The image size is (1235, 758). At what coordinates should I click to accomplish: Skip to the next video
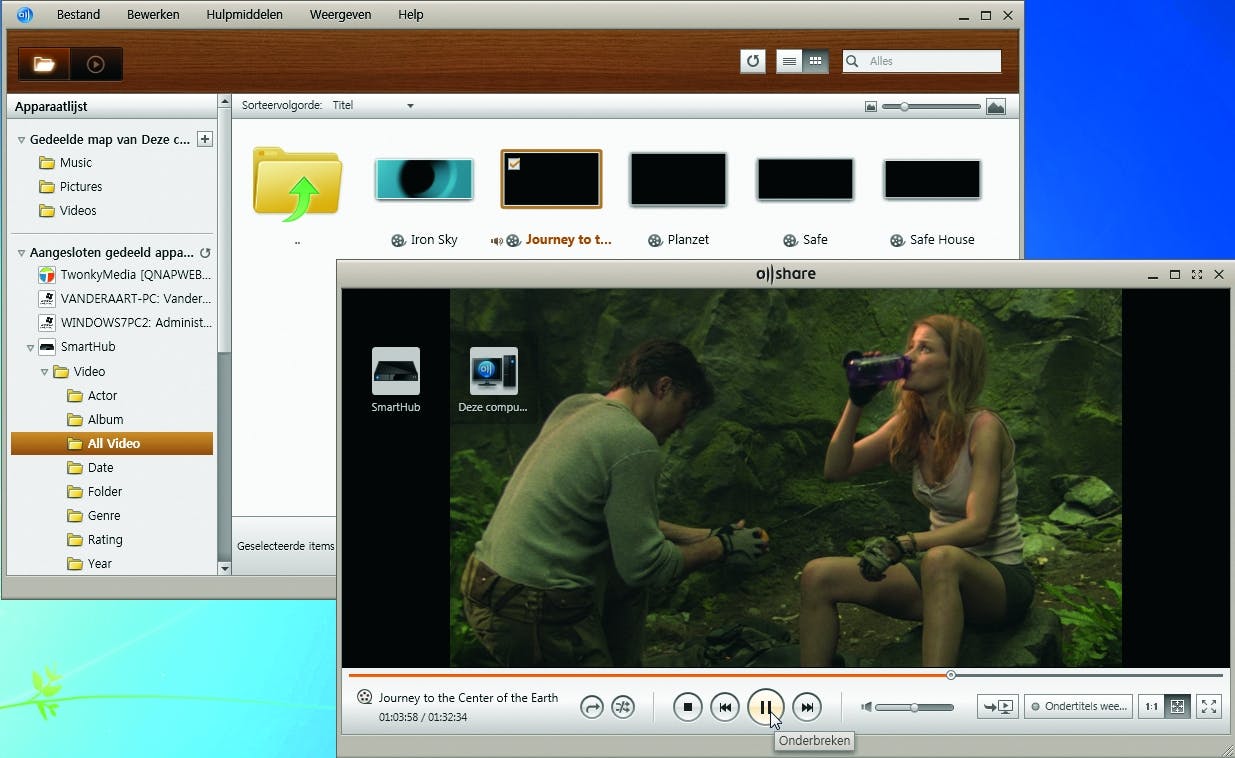click(806, 707)
